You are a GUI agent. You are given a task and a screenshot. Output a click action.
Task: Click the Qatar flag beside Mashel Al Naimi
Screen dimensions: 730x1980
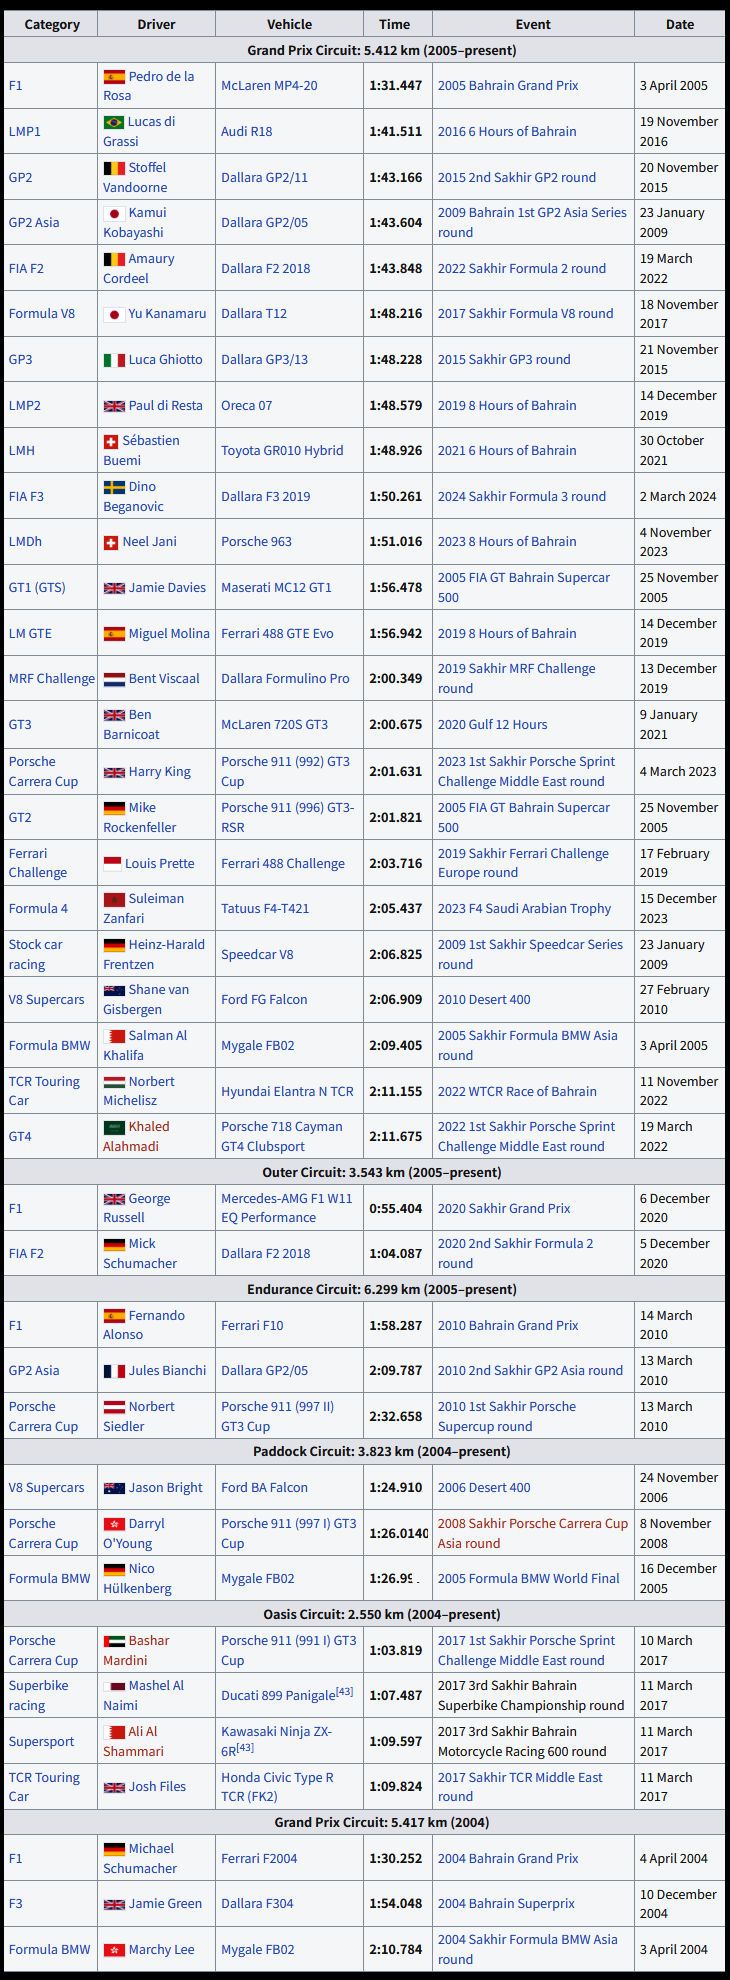(114, 1686)
